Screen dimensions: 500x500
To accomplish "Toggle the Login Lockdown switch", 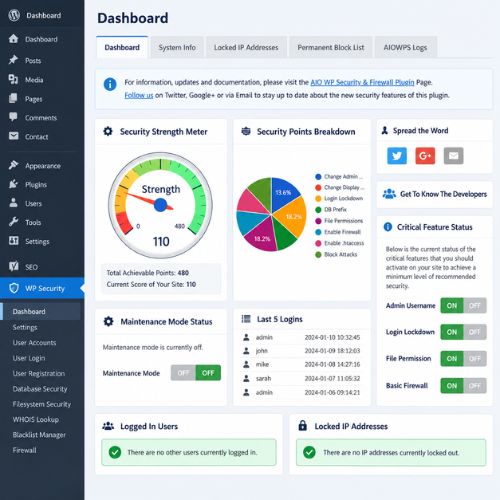I will click(x=463, y=332).
